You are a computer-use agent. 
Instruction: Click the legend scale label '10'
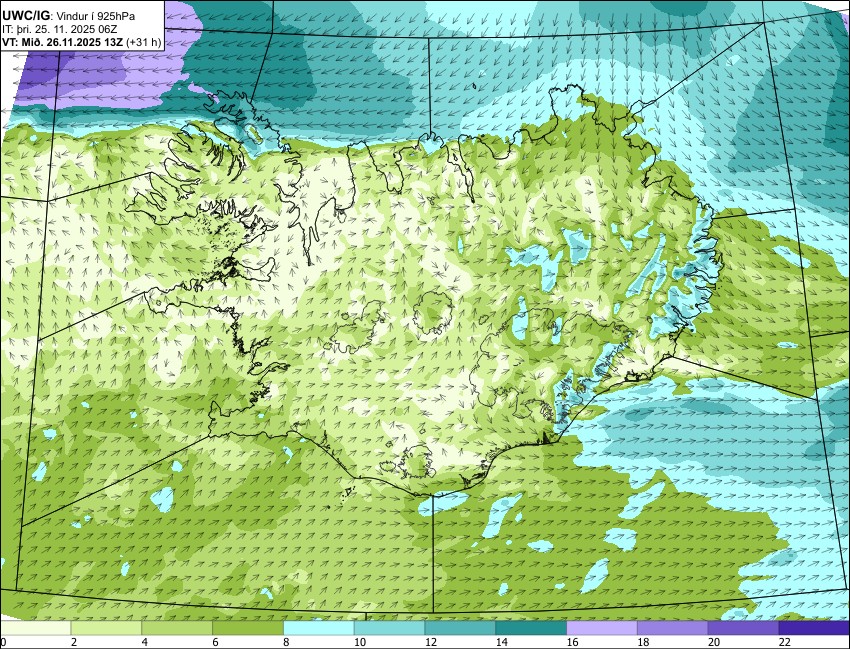[x=359, y=642]
